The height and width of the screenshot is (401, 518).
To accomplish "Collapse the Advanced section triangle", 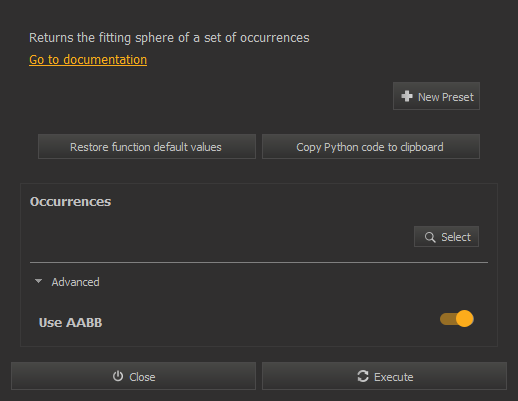I will (38, 281).
